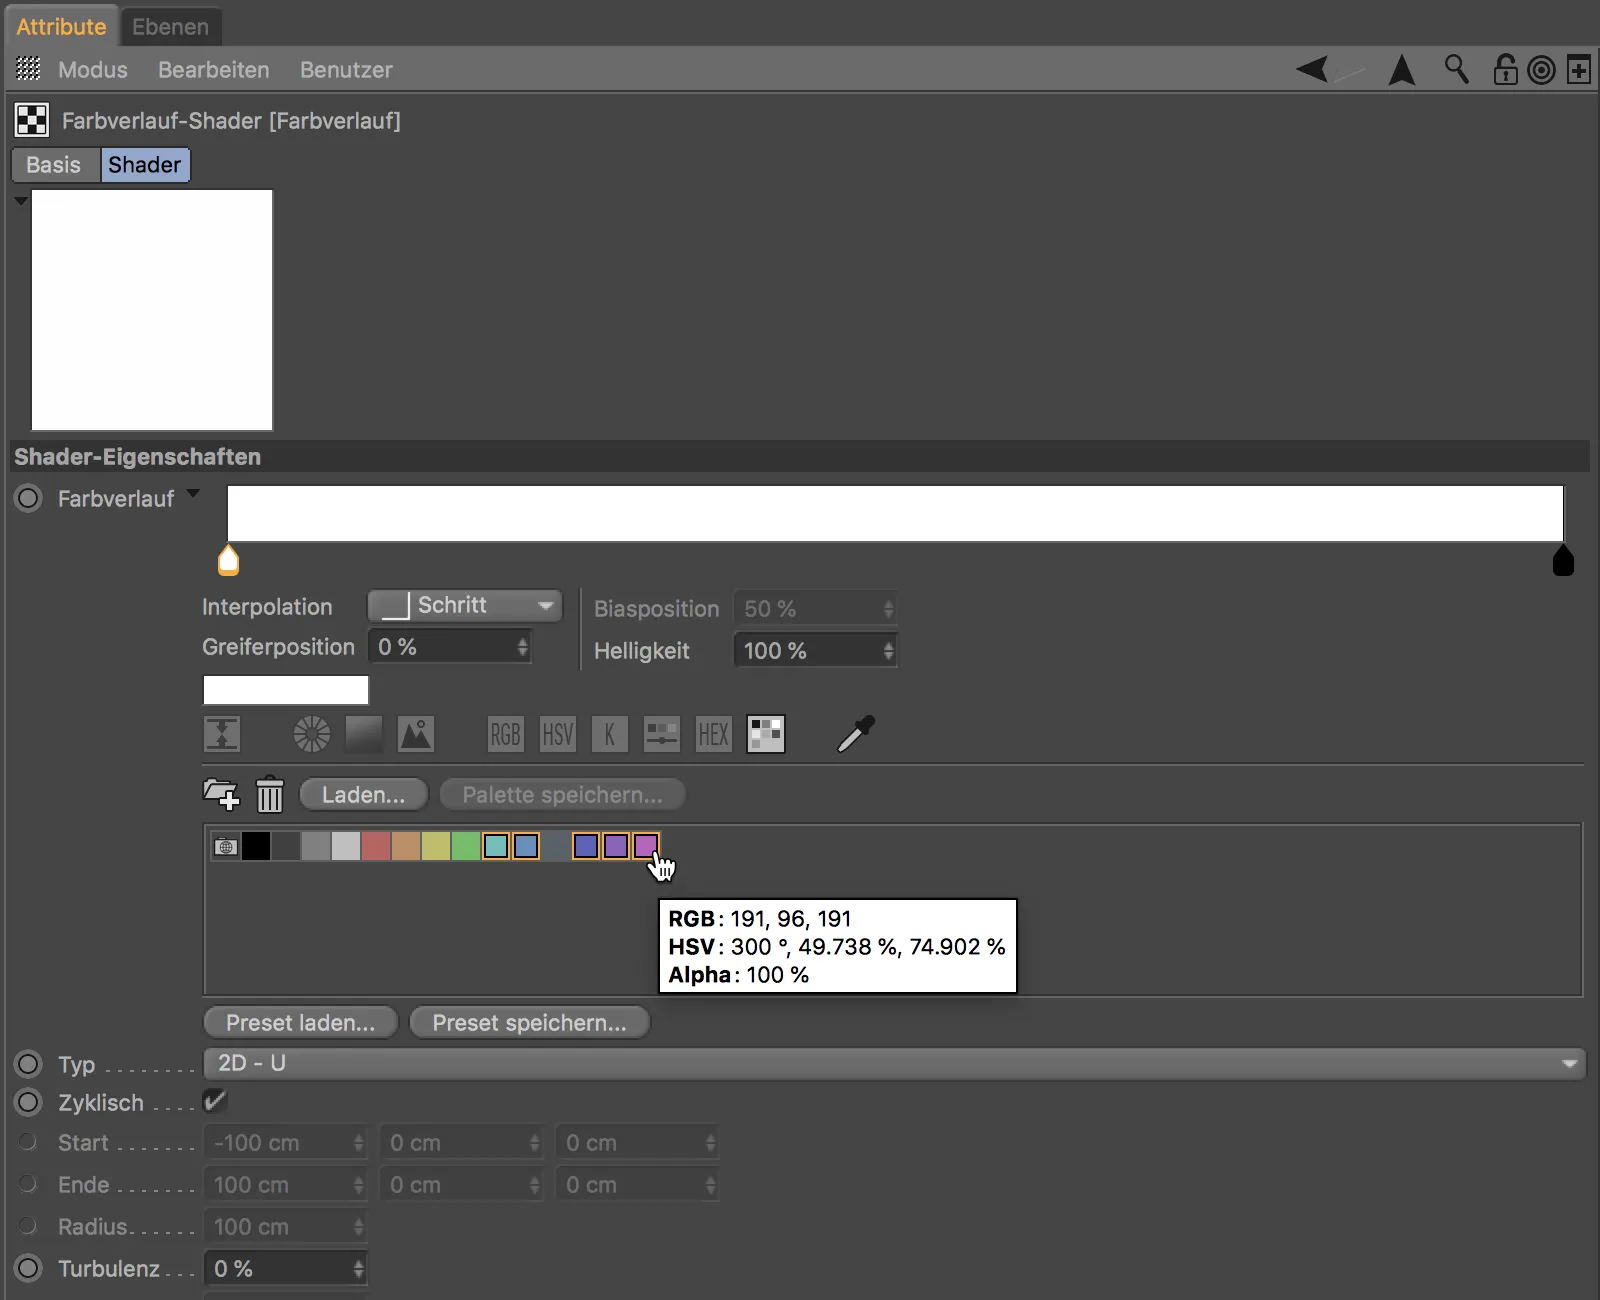Open the Benutzer menu
The height and width of the screenshot is (1300, 1600).
(346, 70)
